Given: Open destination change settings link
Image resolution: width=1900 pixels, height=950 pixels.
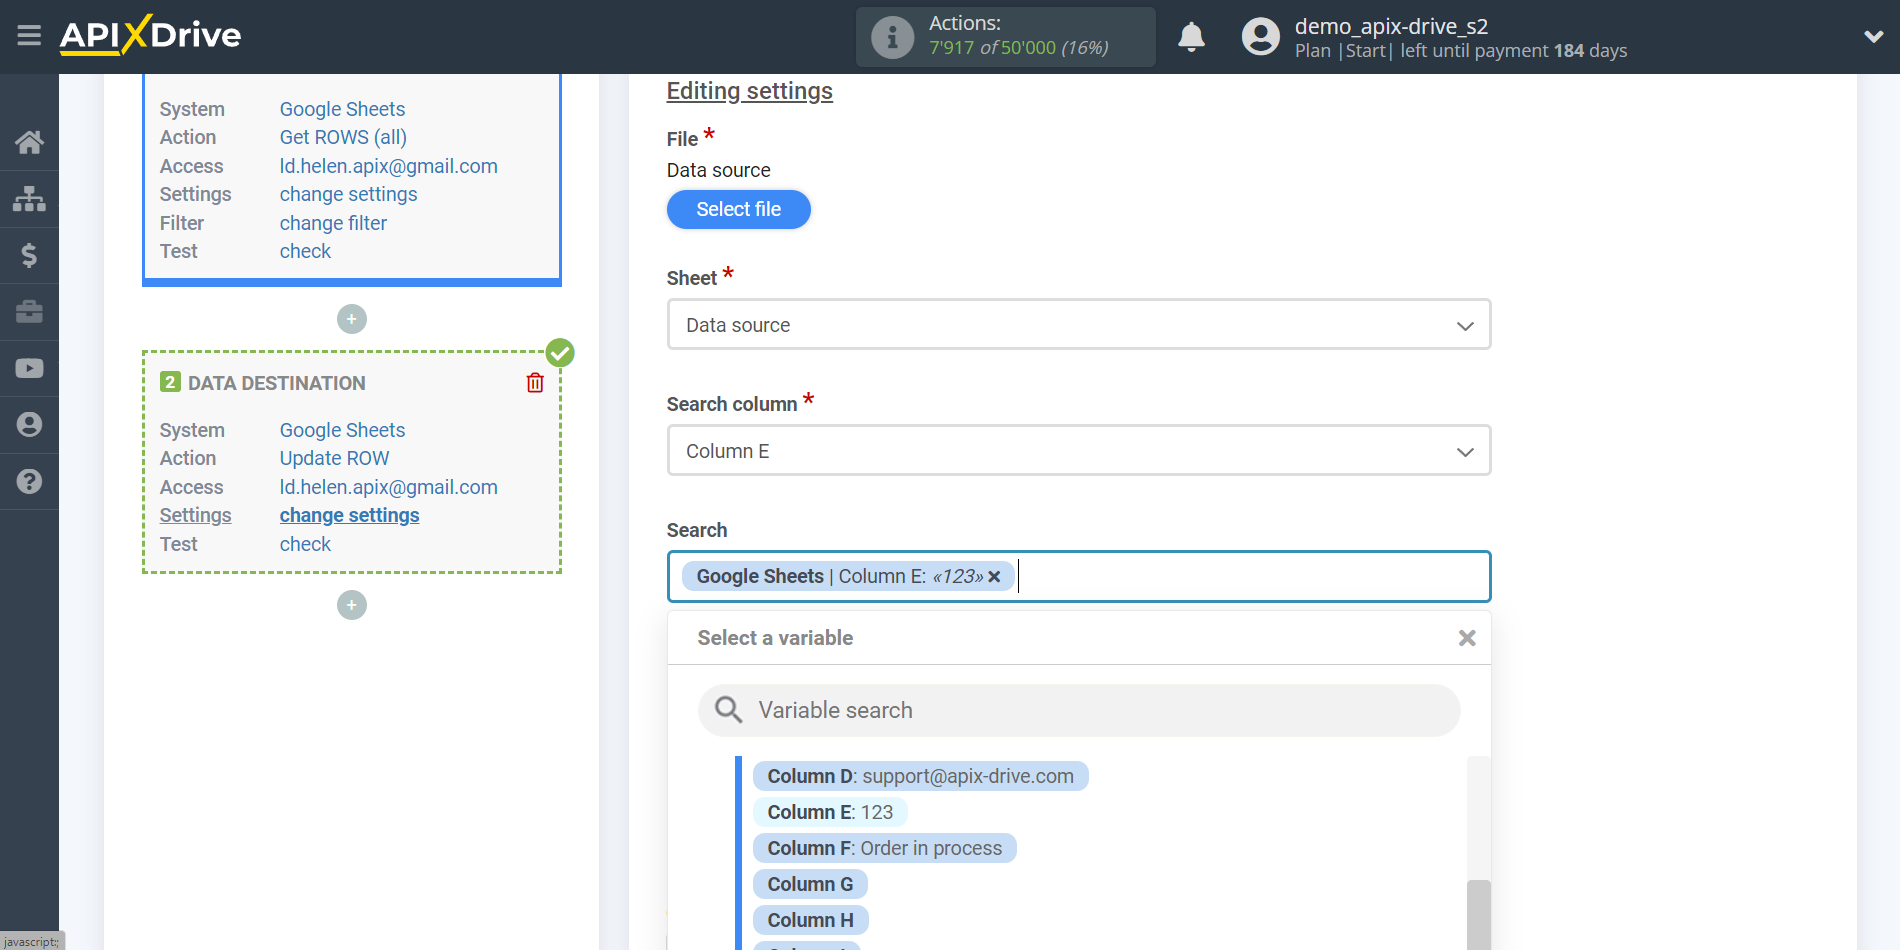Looking at the screenshot, I should pyautogui.click(x=349, y=515).
